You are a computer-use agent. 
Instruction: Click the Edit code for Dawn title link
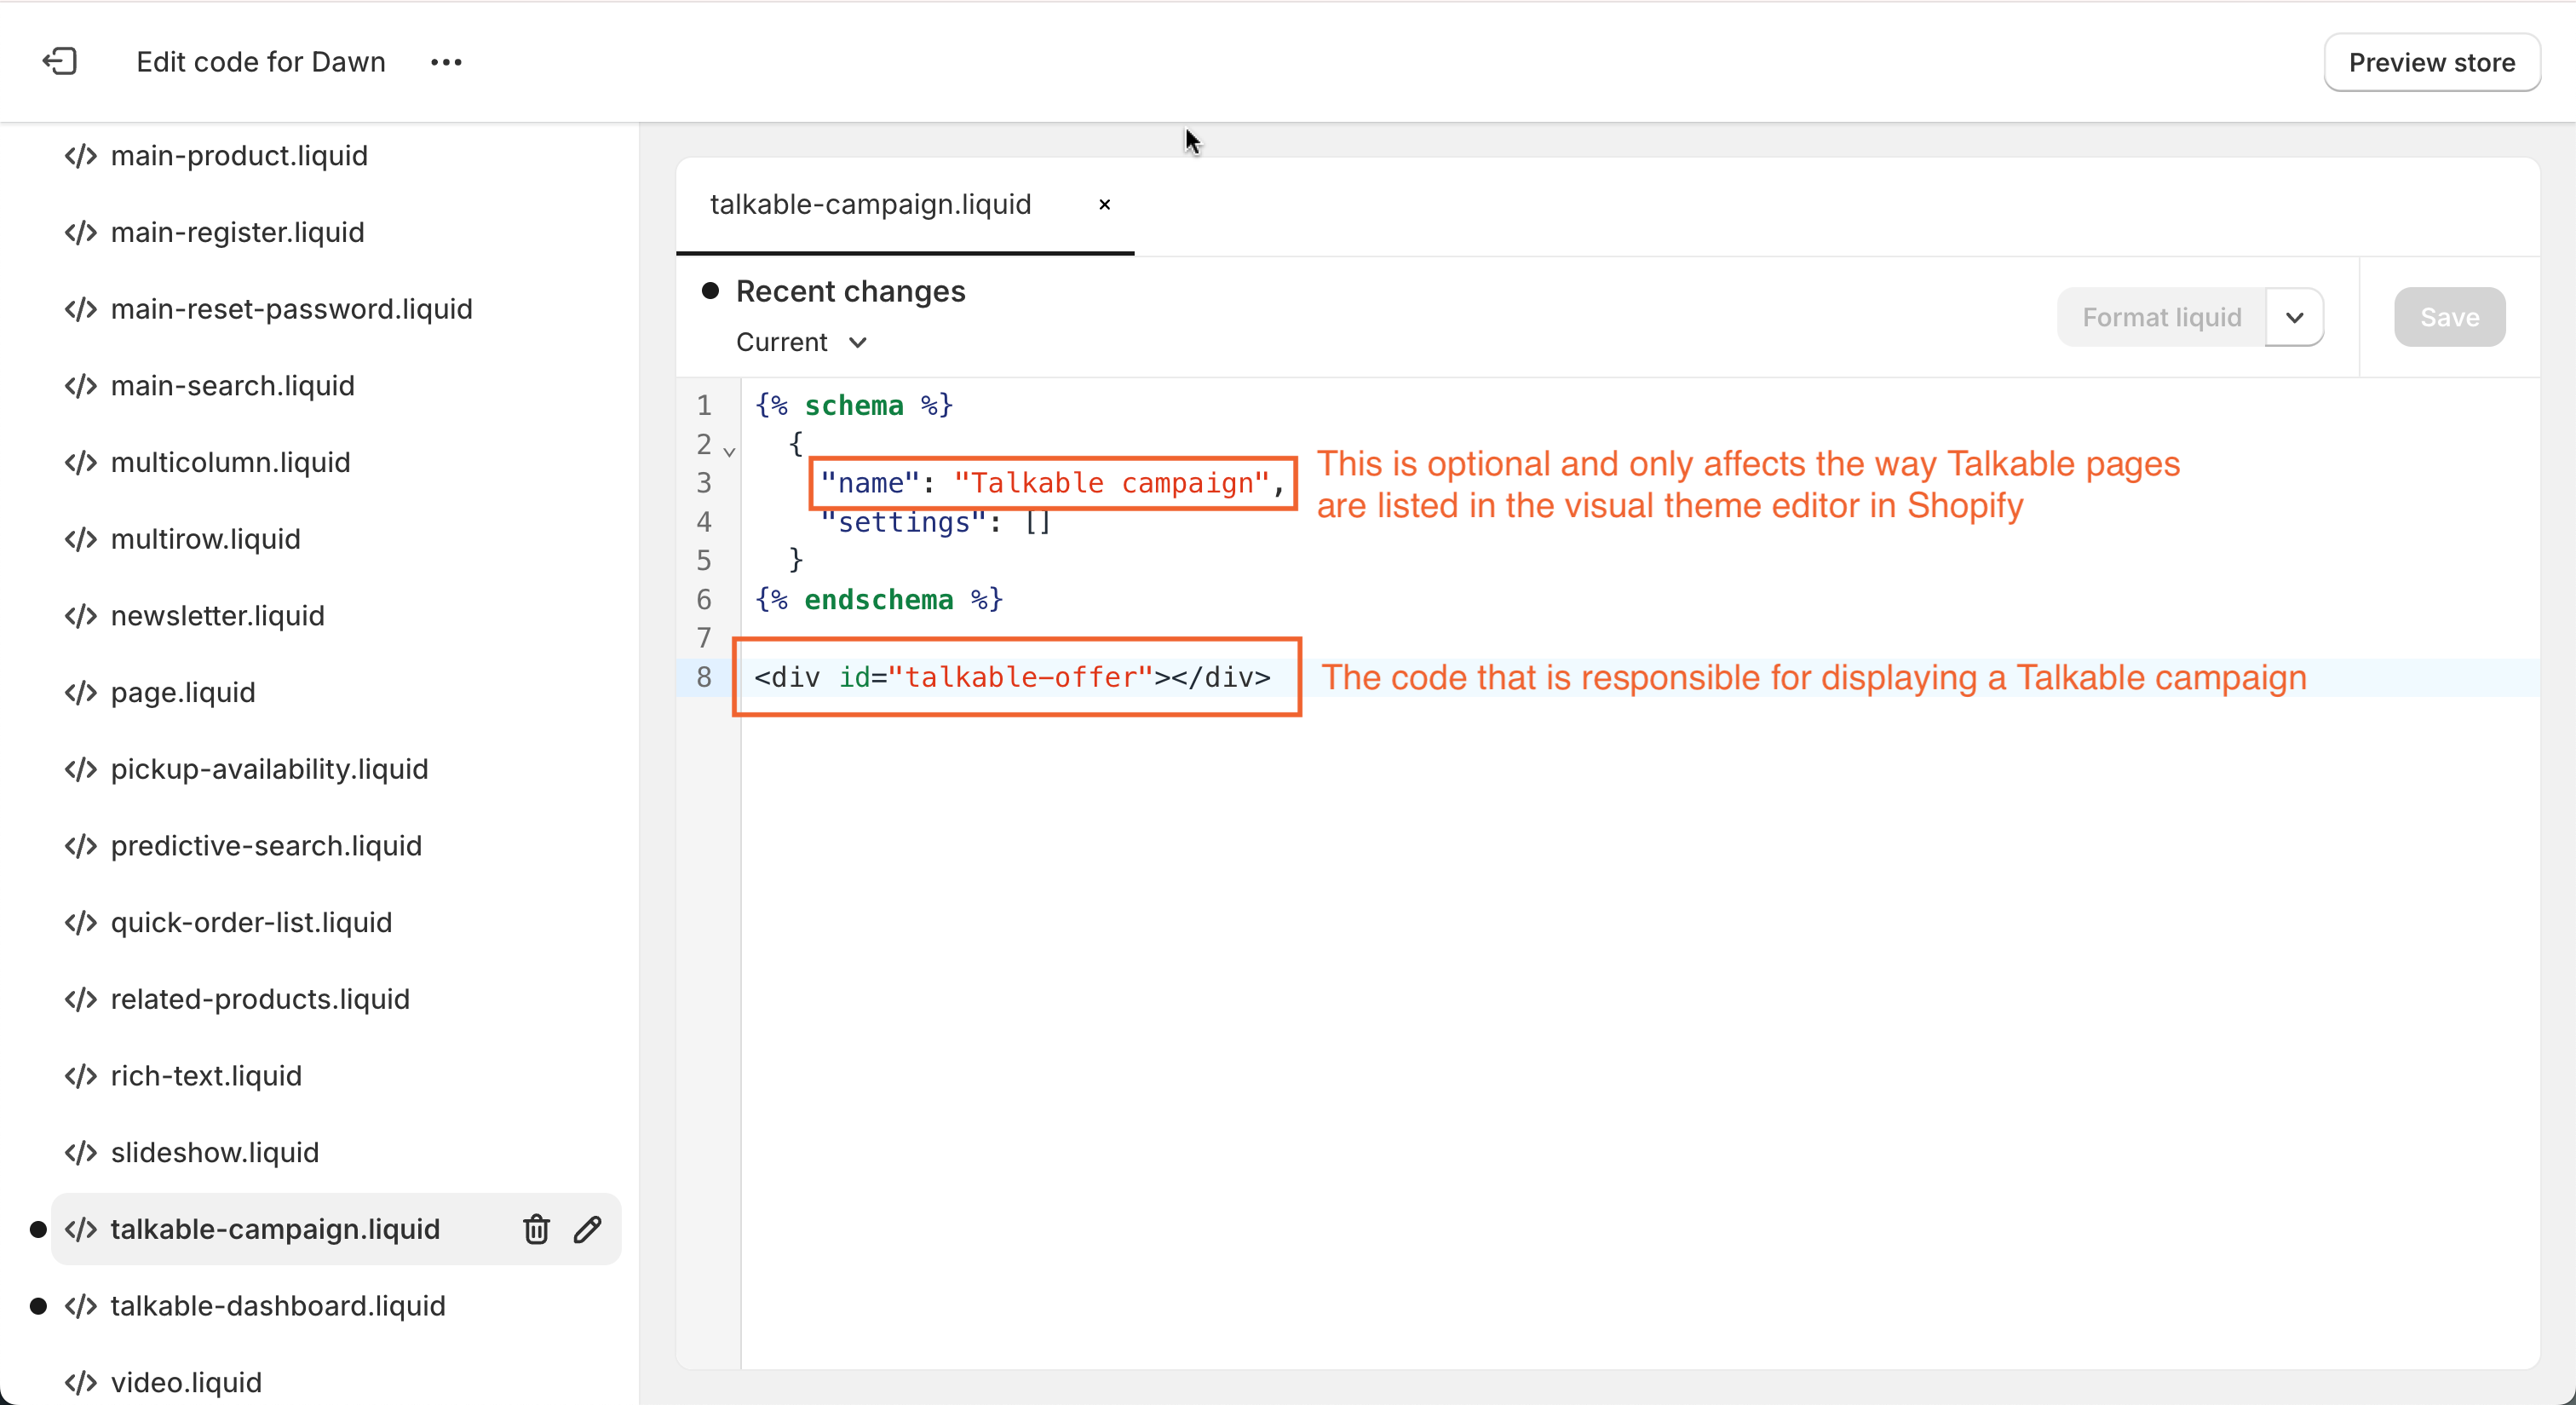click(260, 60)
